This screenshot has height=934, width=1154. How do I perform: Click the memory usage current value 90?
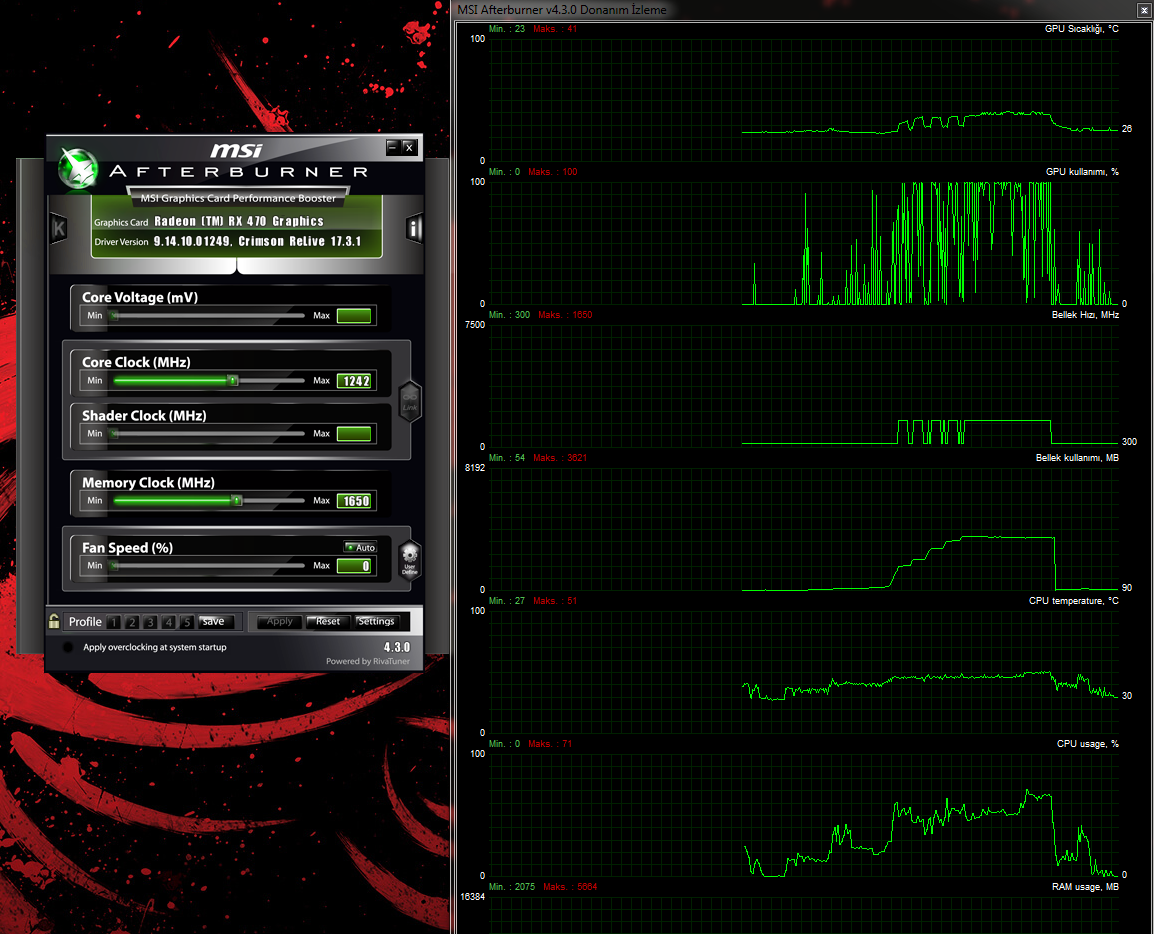pos(1127,587)
